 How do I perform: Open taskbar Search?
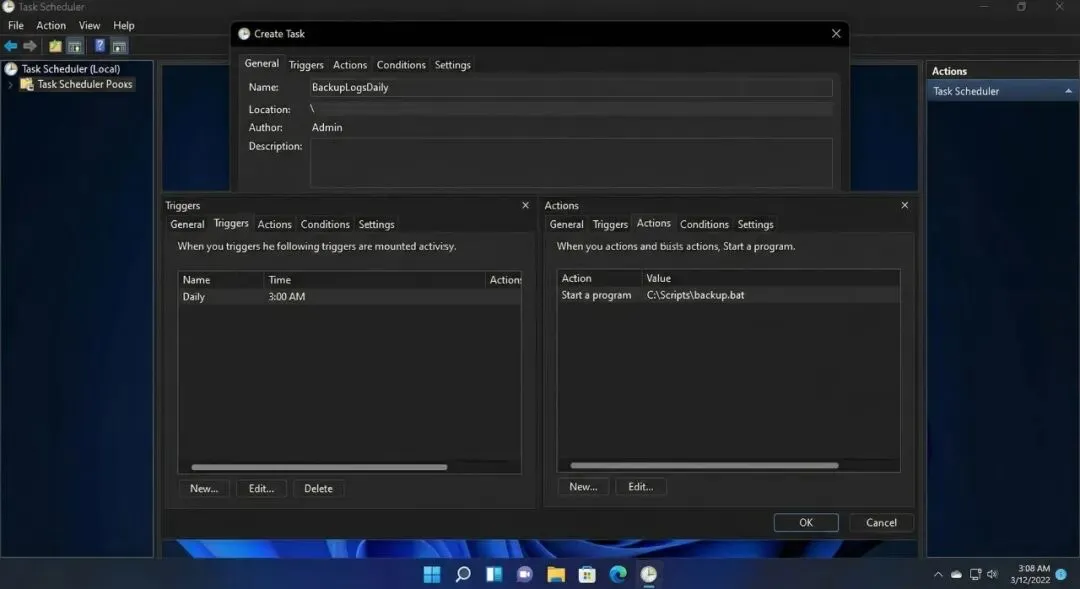(463, 574)
